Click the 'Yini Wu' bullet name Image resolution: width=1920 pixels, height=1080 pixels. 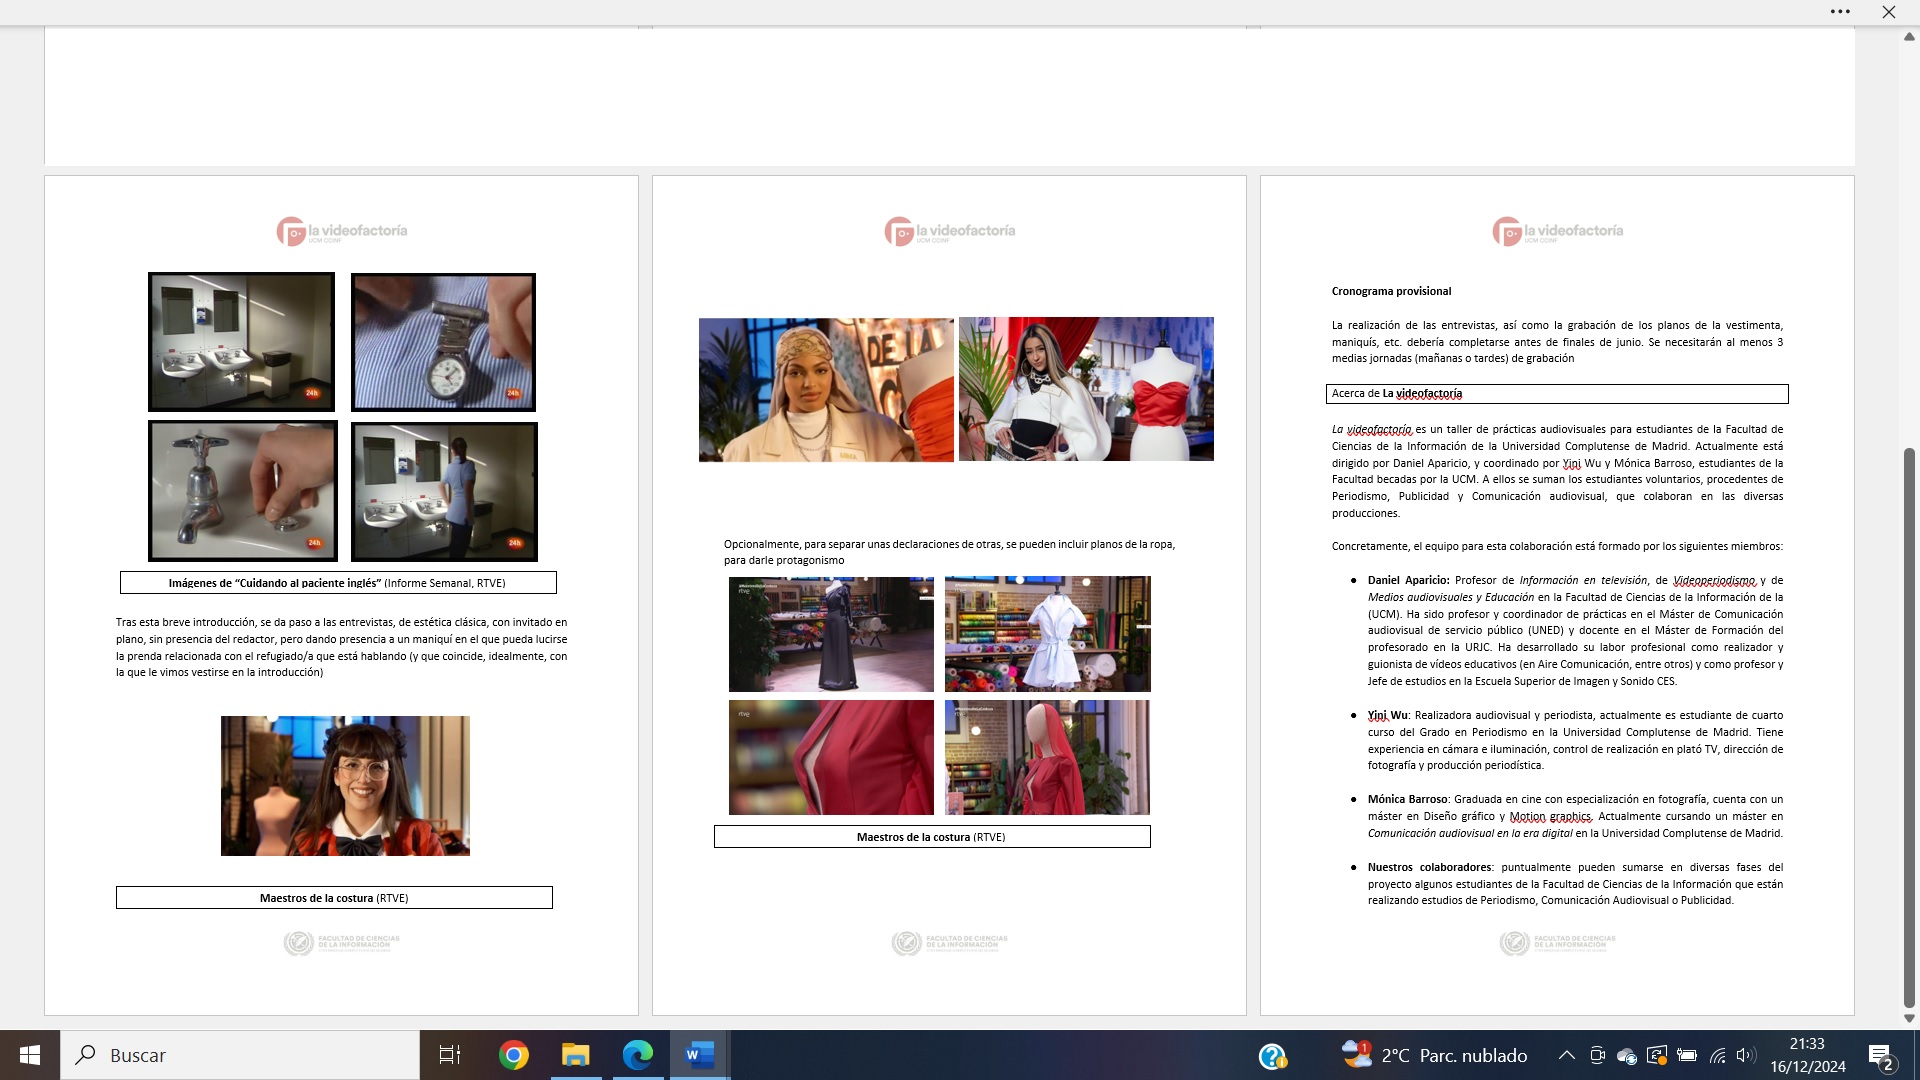tap(1388, 716)
